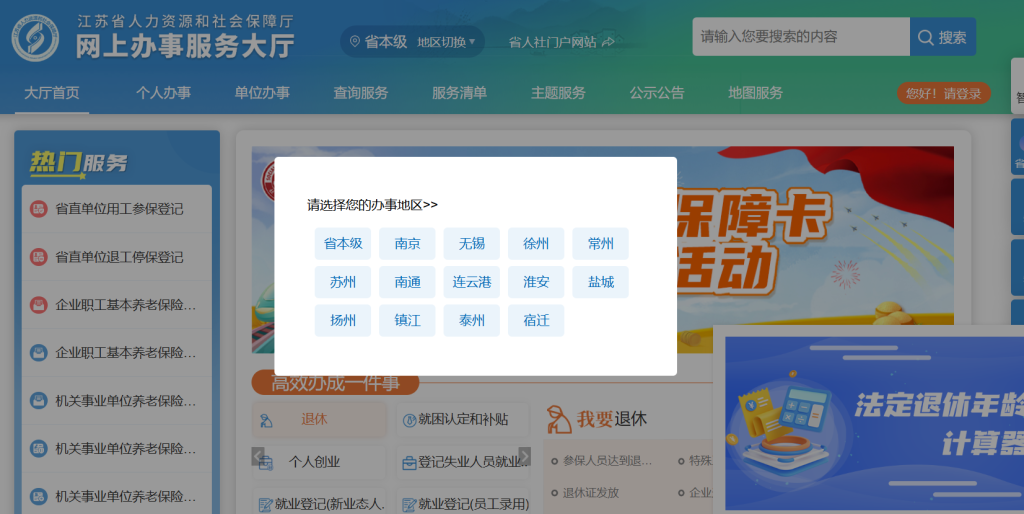
Task: Click the edit icon before 就业登记(员工录用)
Action: point(409,505)
